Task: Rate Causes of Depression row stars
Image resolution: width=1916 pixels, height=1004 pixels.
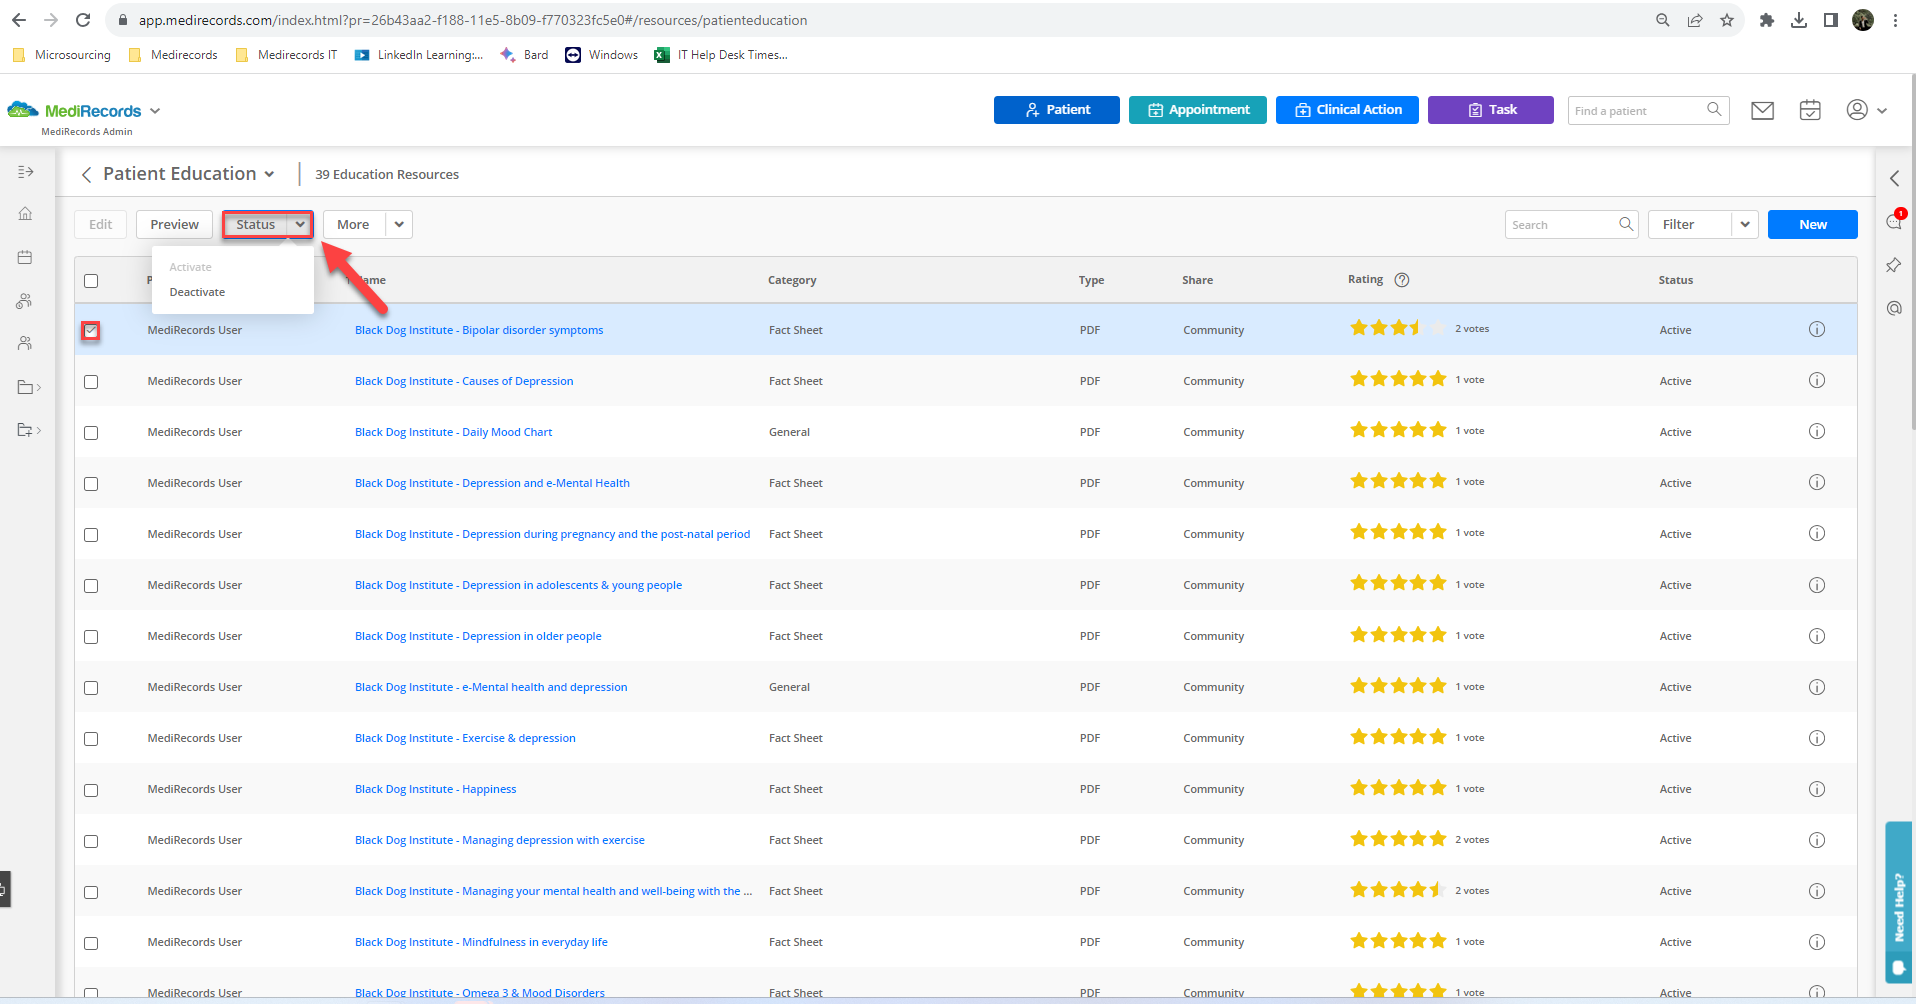Action: 1397,379
